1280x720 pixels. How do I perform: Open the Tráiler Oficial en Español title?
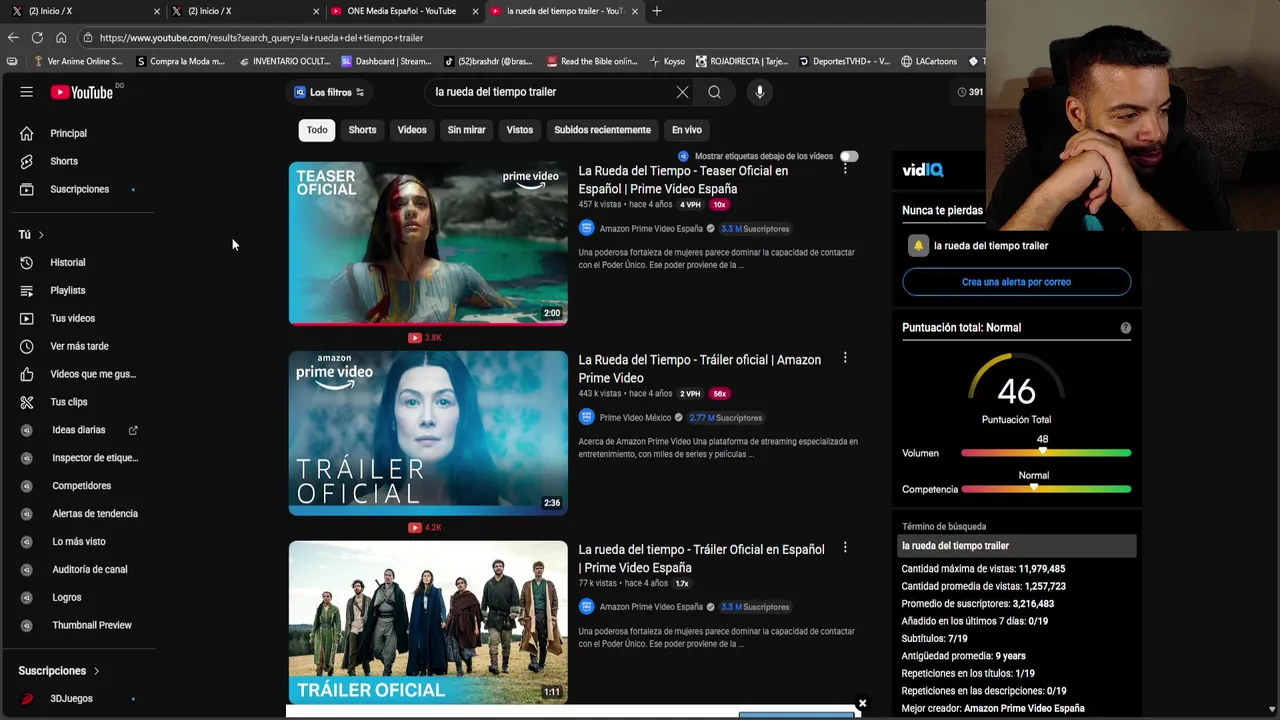pyautogui.click(x=702, y=558)
